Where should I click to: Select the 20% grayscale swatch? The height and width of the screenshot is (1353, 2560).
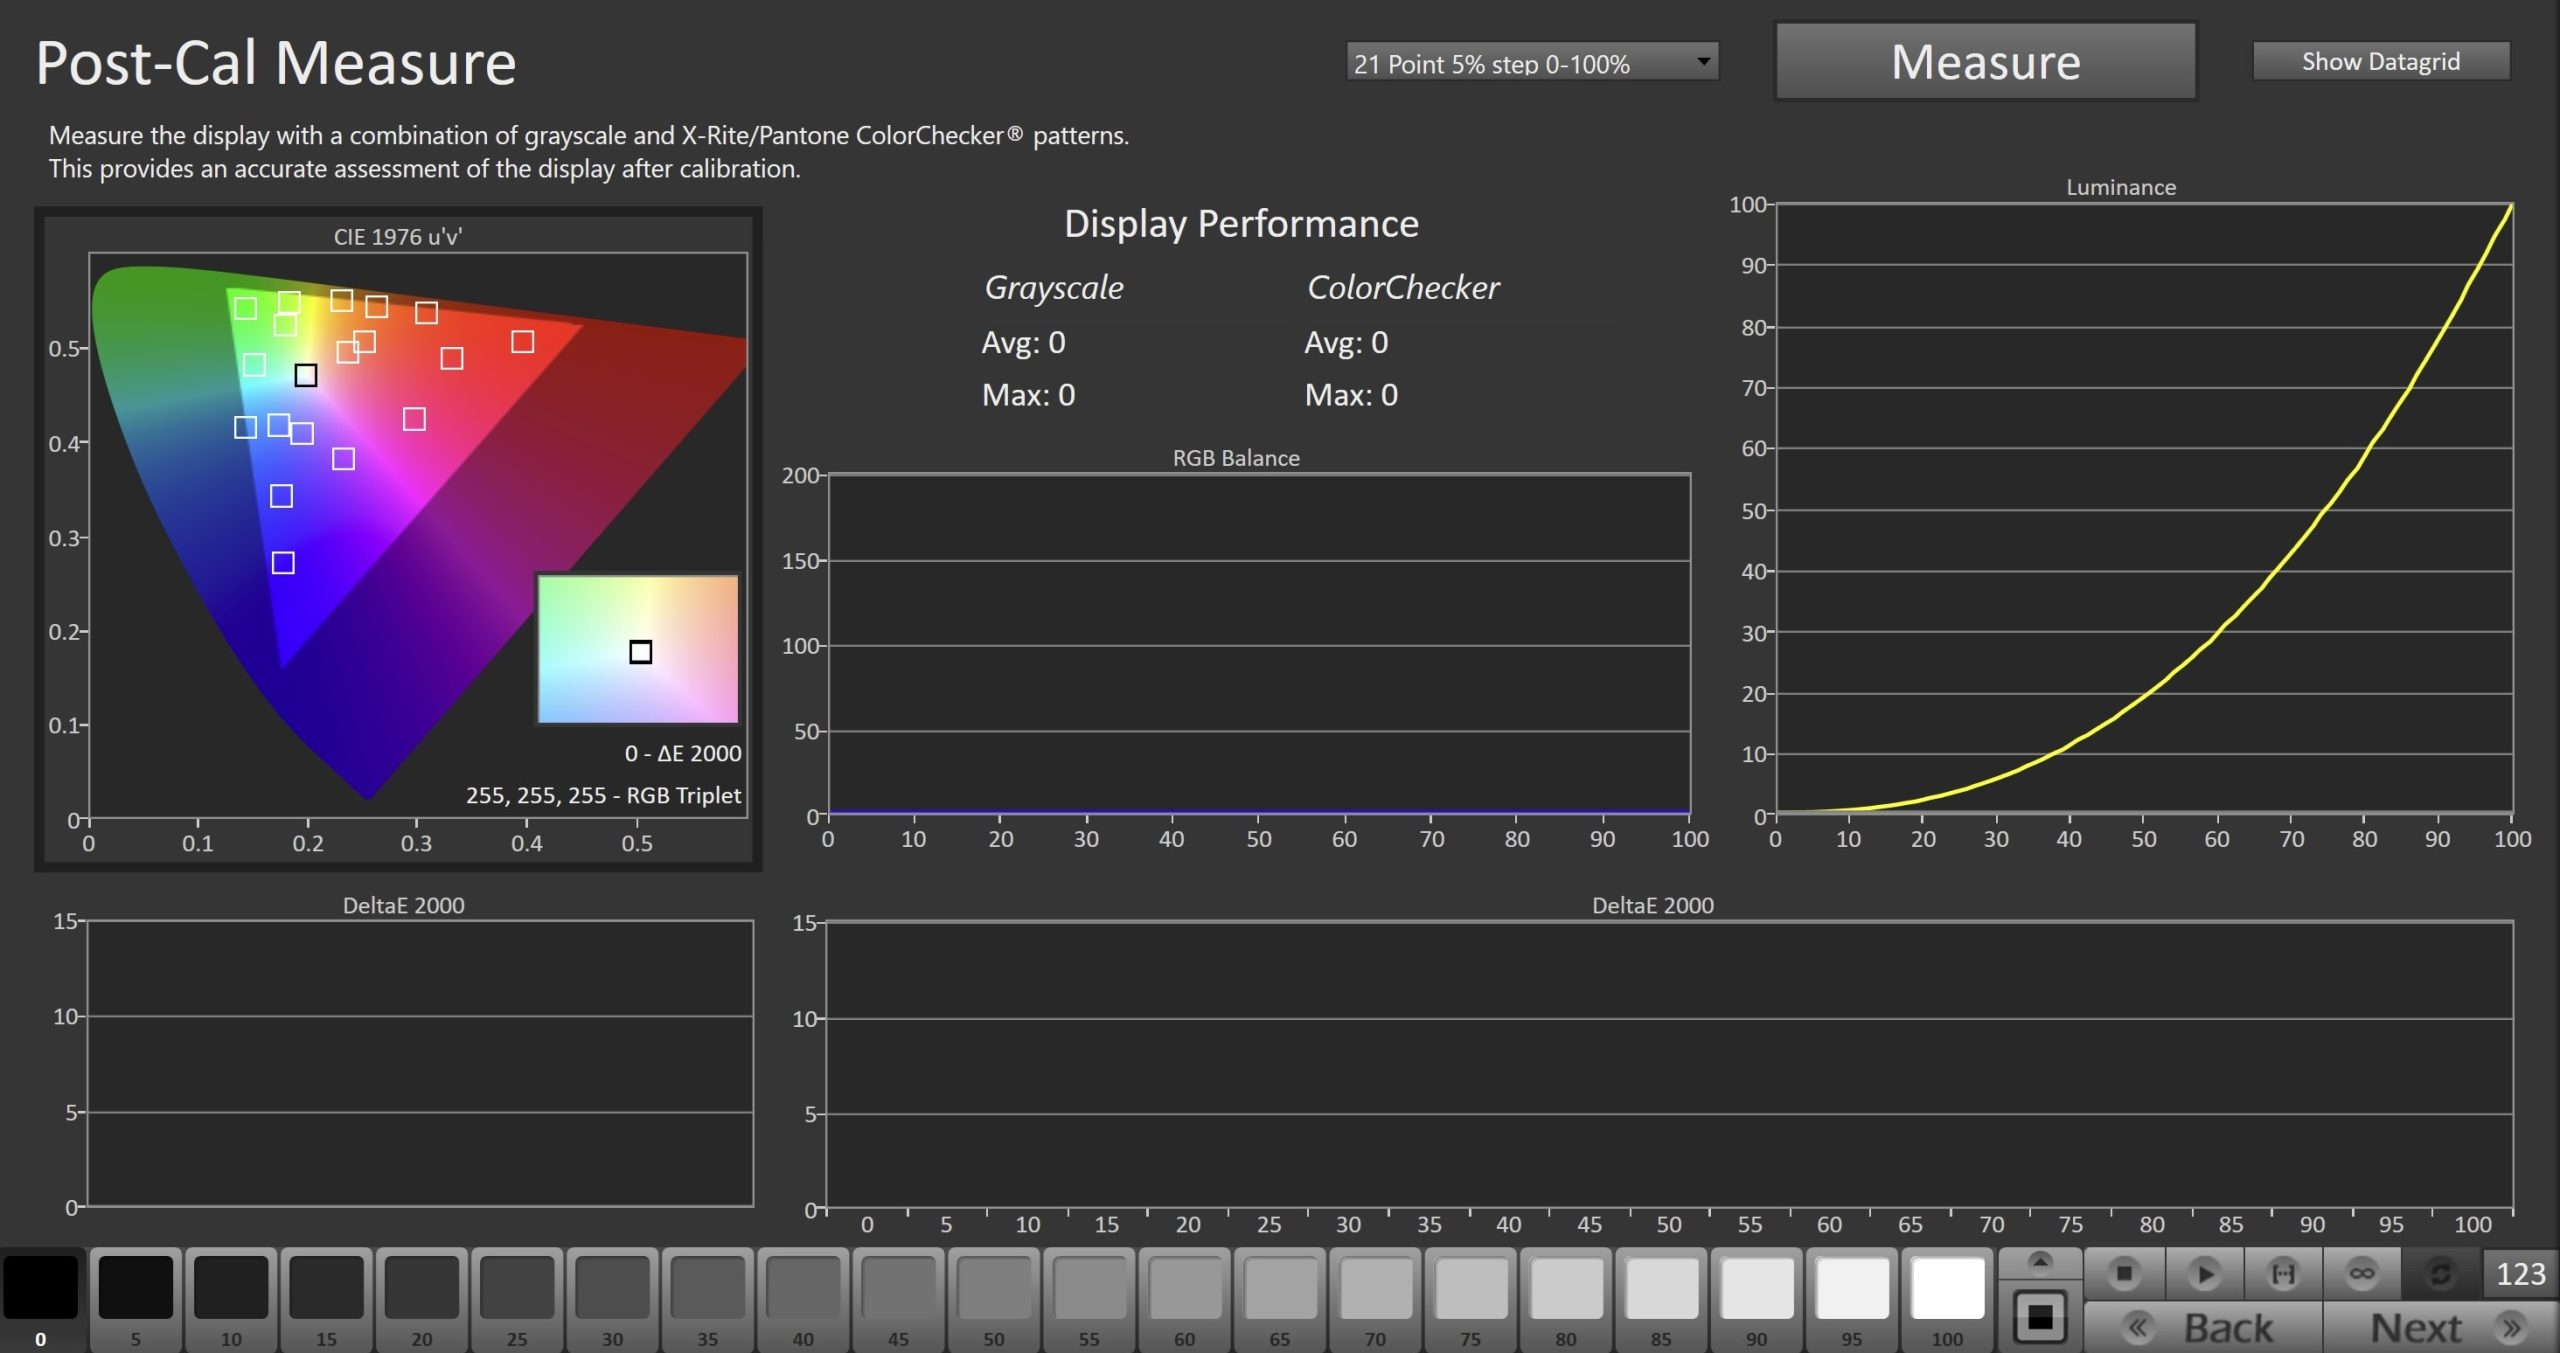tap(422, 1300)
